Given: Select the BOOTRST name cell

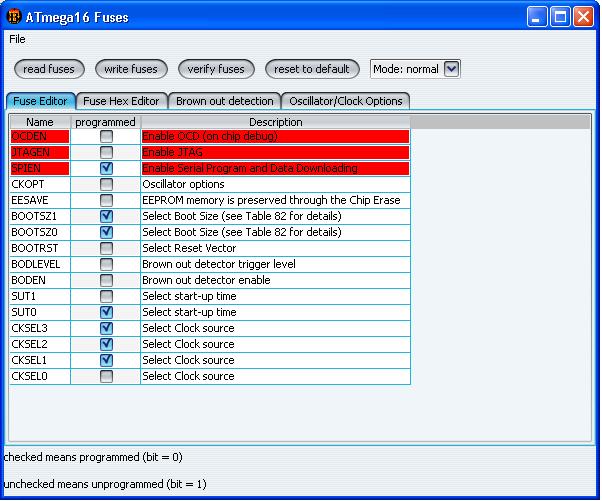Looking at the screenshot, I should [40, 248].
